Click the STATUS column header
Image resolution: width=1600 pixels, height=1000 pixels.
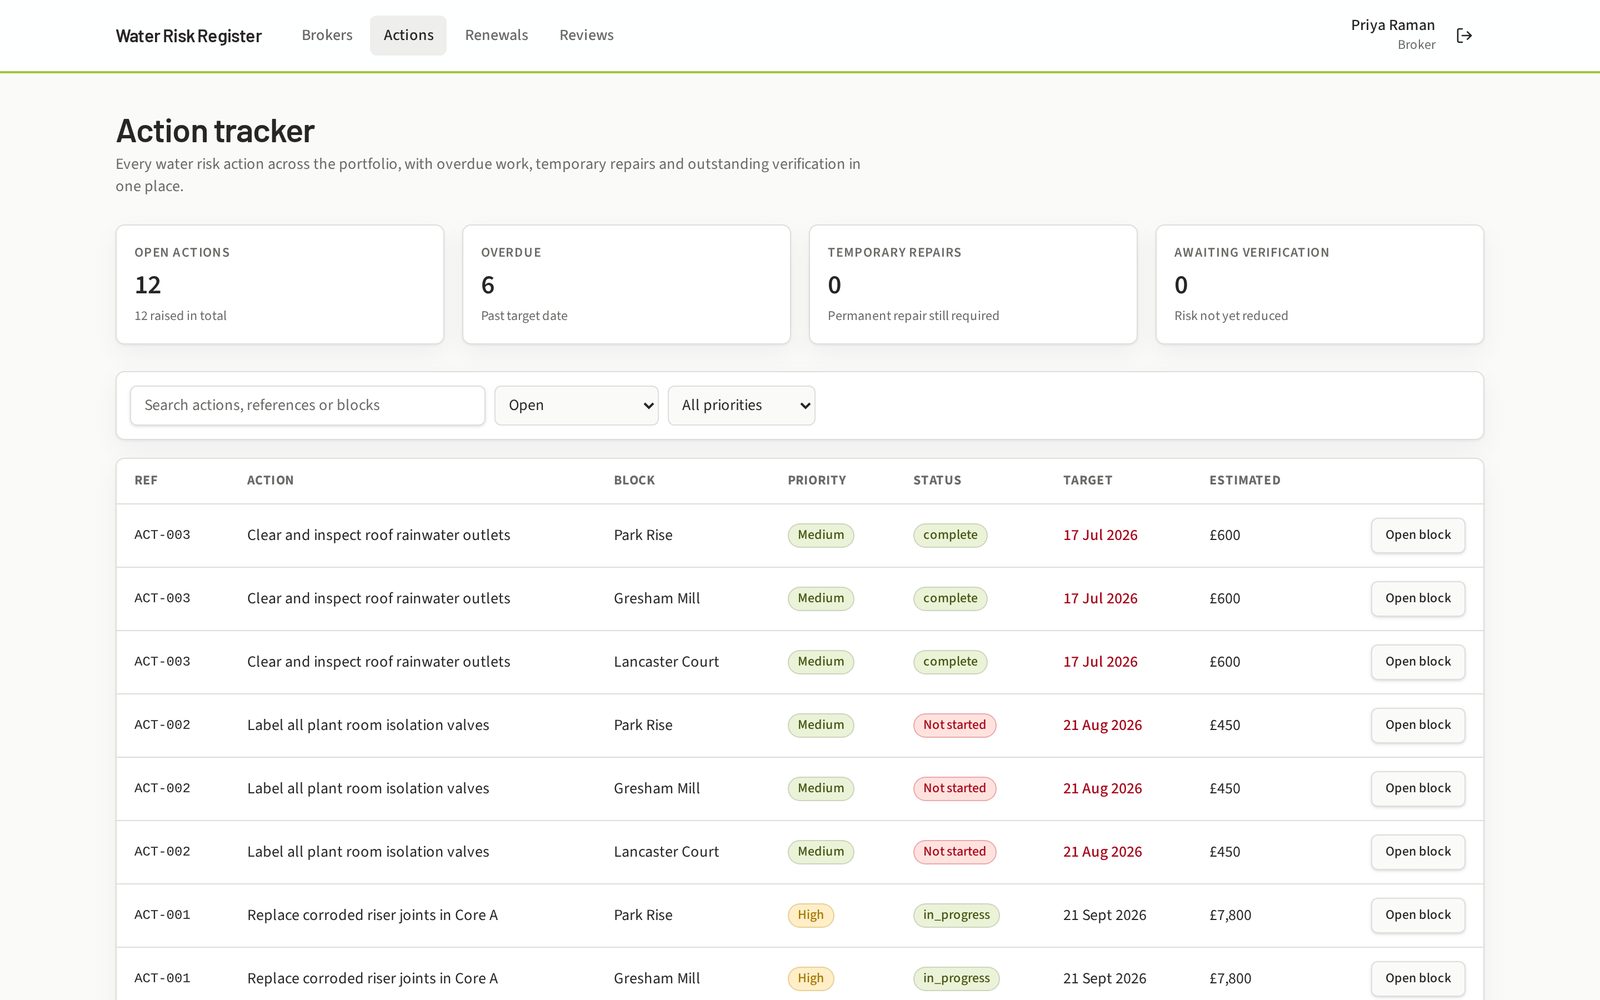tap(937, 480)
